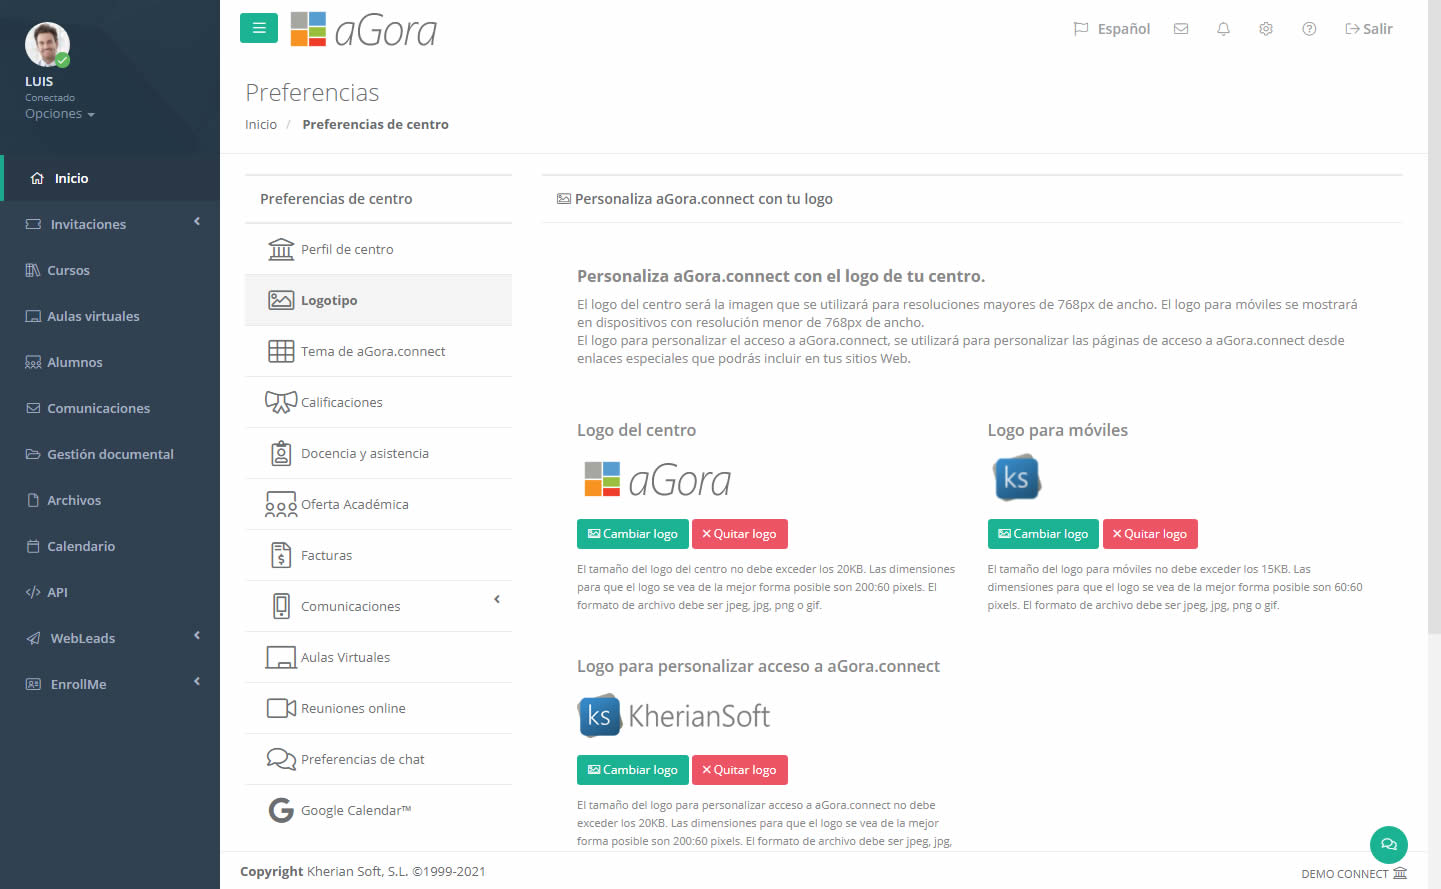Image resolution: width=1441 pixels, height=889 pixels.
Task: Open API in the sidebar
Action: pyautogui.click(x=110, y=592)
